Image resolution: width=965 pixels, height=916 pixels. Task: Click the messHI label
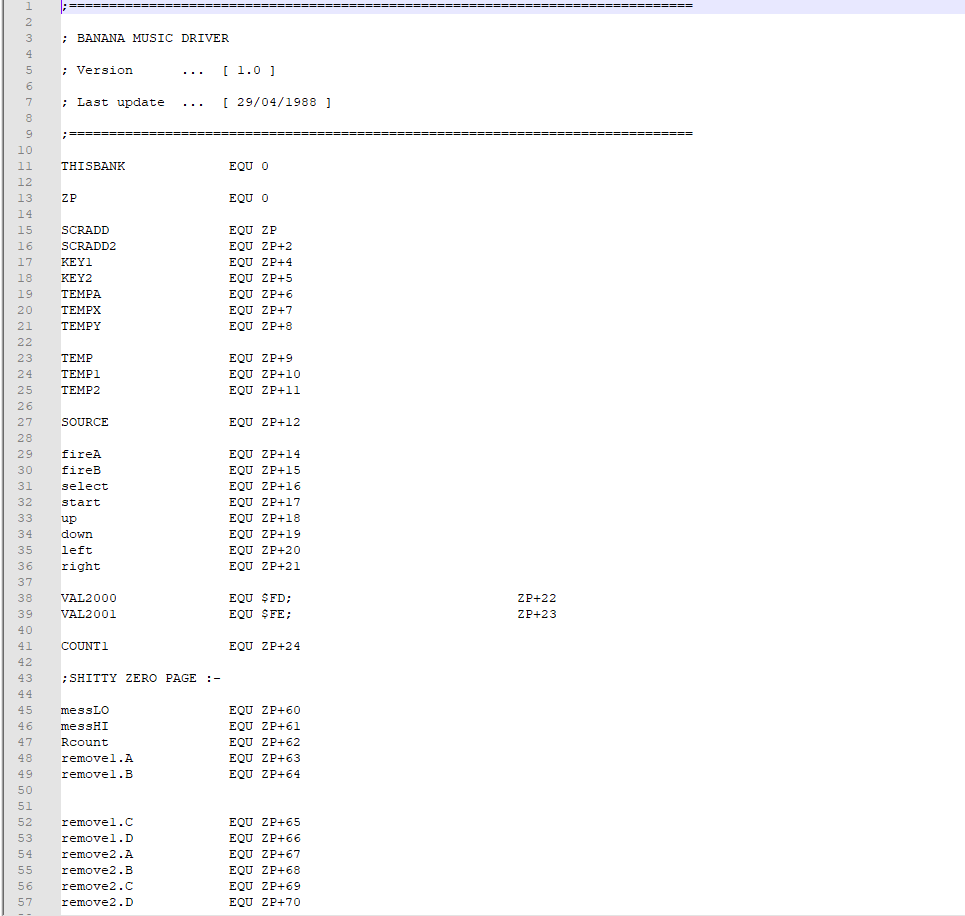(85, 726)
